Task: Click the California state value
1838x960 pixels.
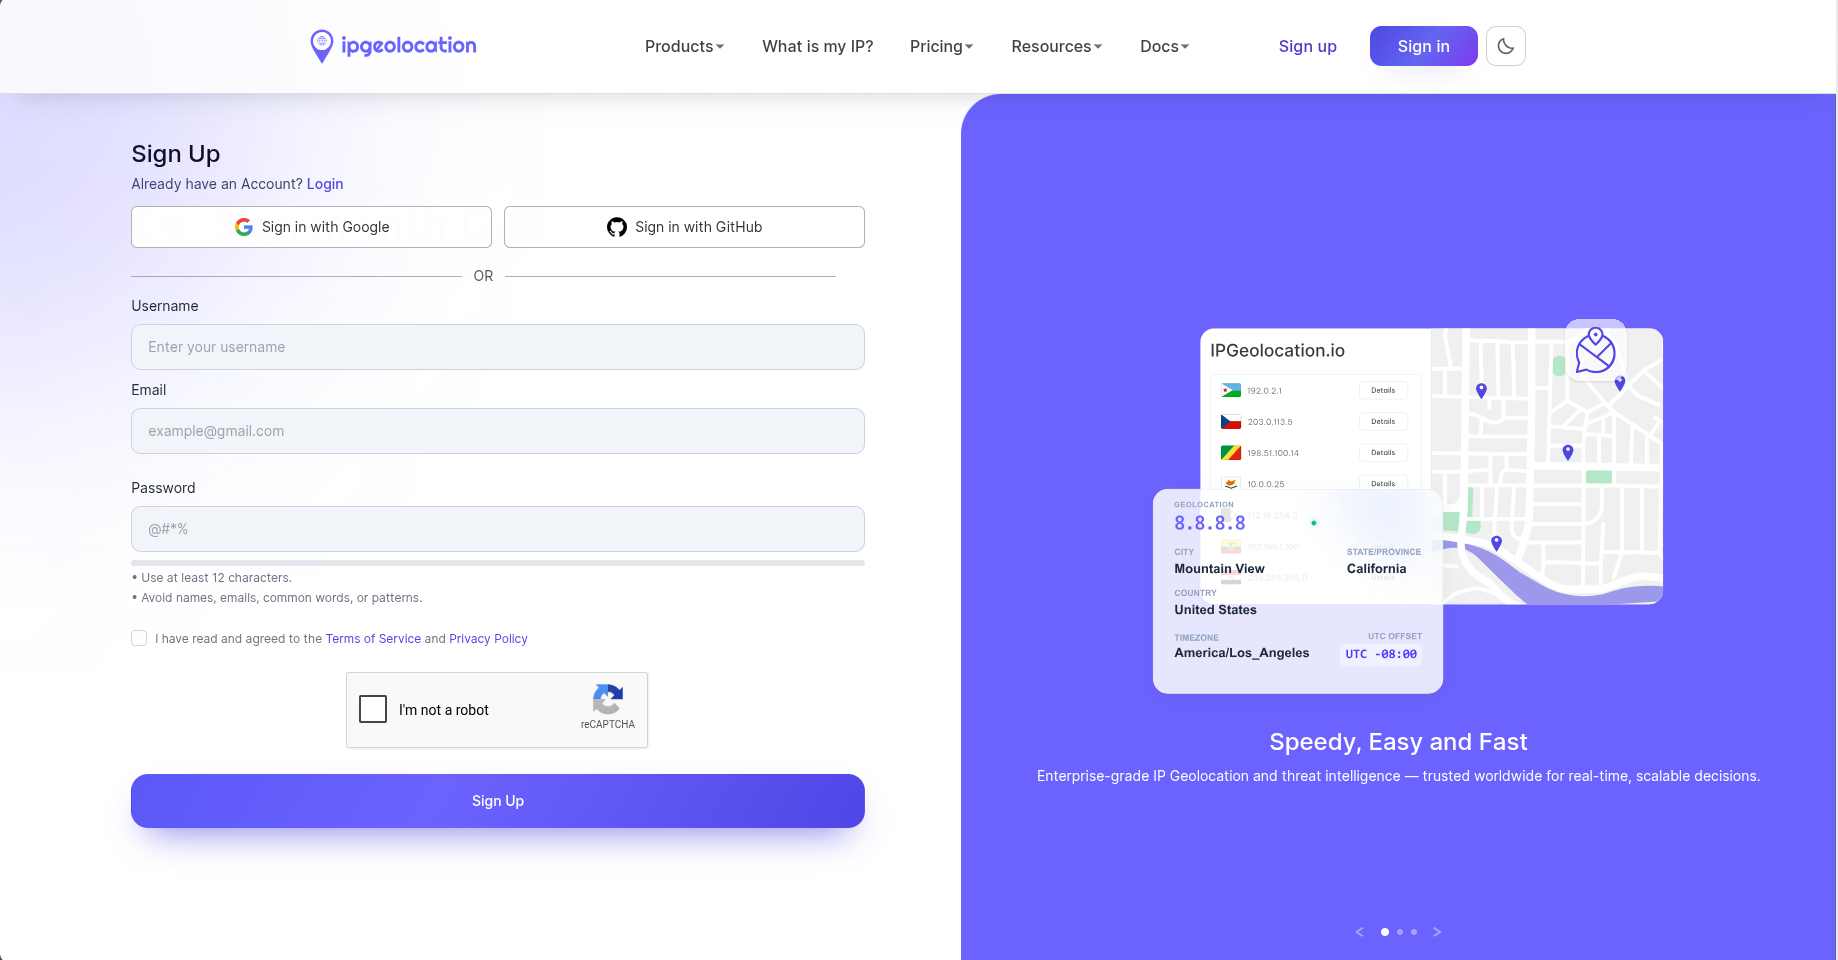Action: pyautogui.click(x=1376, y=569)
